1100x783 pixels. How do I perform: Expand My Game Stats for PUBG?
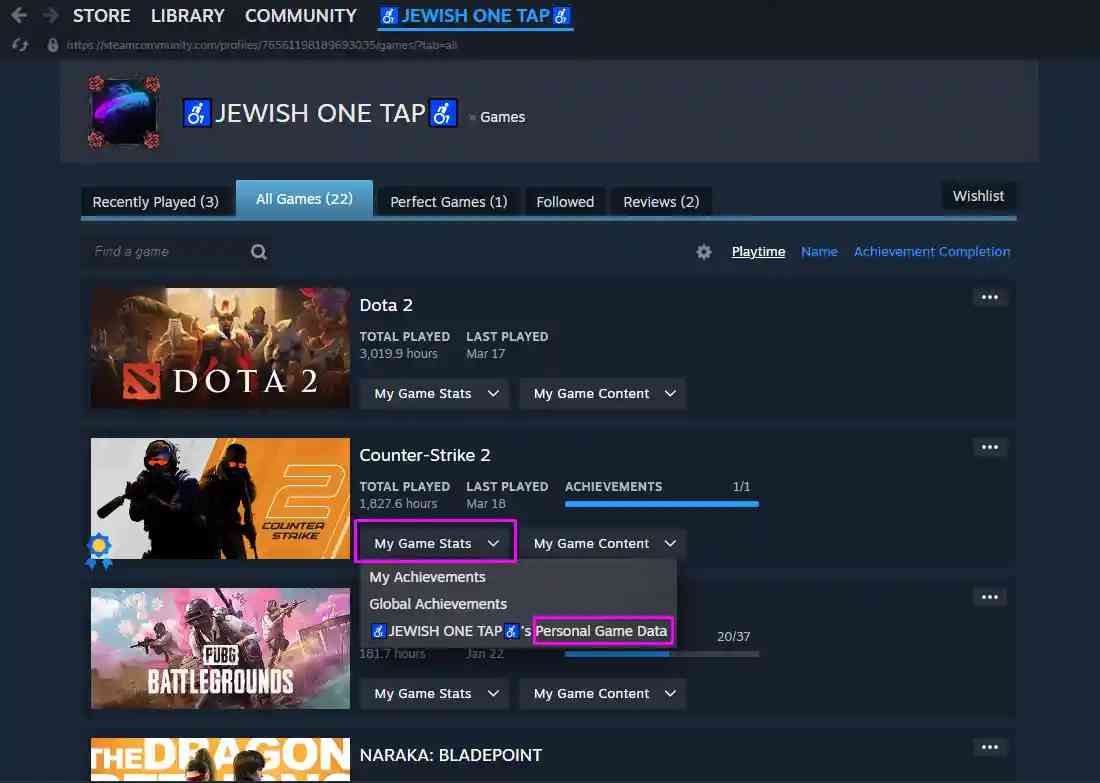[x=435, y=694]
